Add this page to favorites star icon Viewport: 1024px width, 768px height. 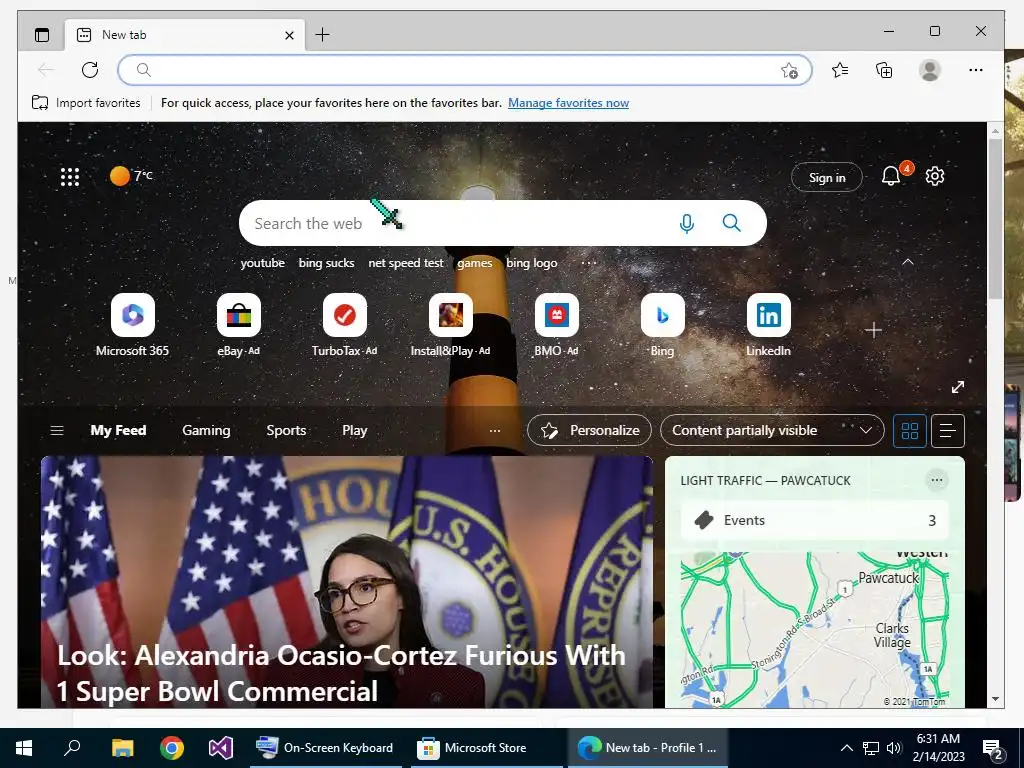[790, 71]
